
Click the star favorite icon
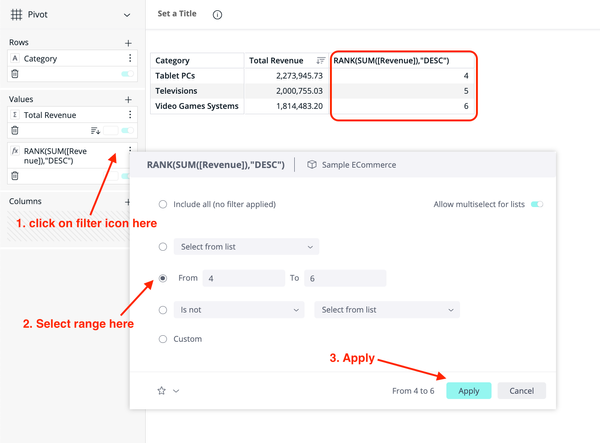pos(161,391)
